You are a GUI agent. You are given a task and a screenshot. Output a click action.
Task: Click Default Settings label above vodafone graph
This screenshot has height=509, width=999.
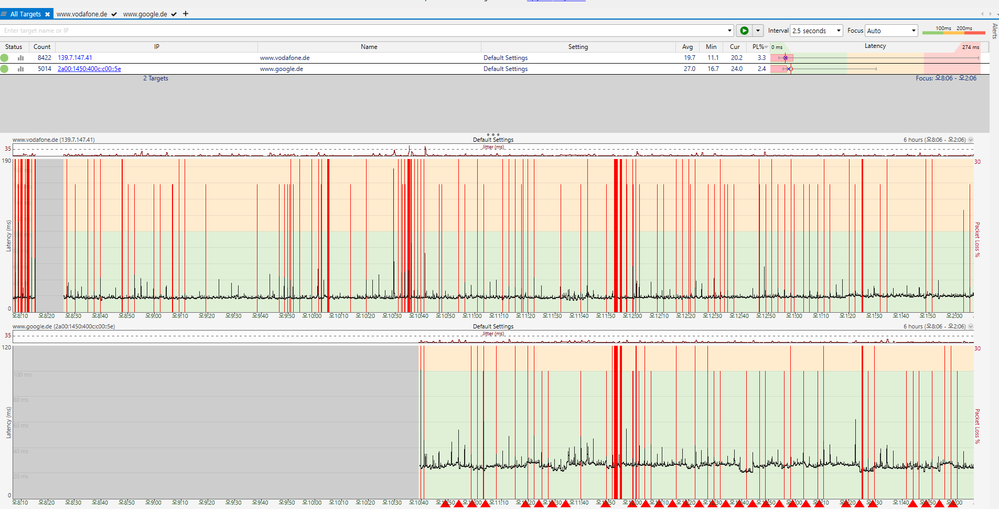(493, 140)
